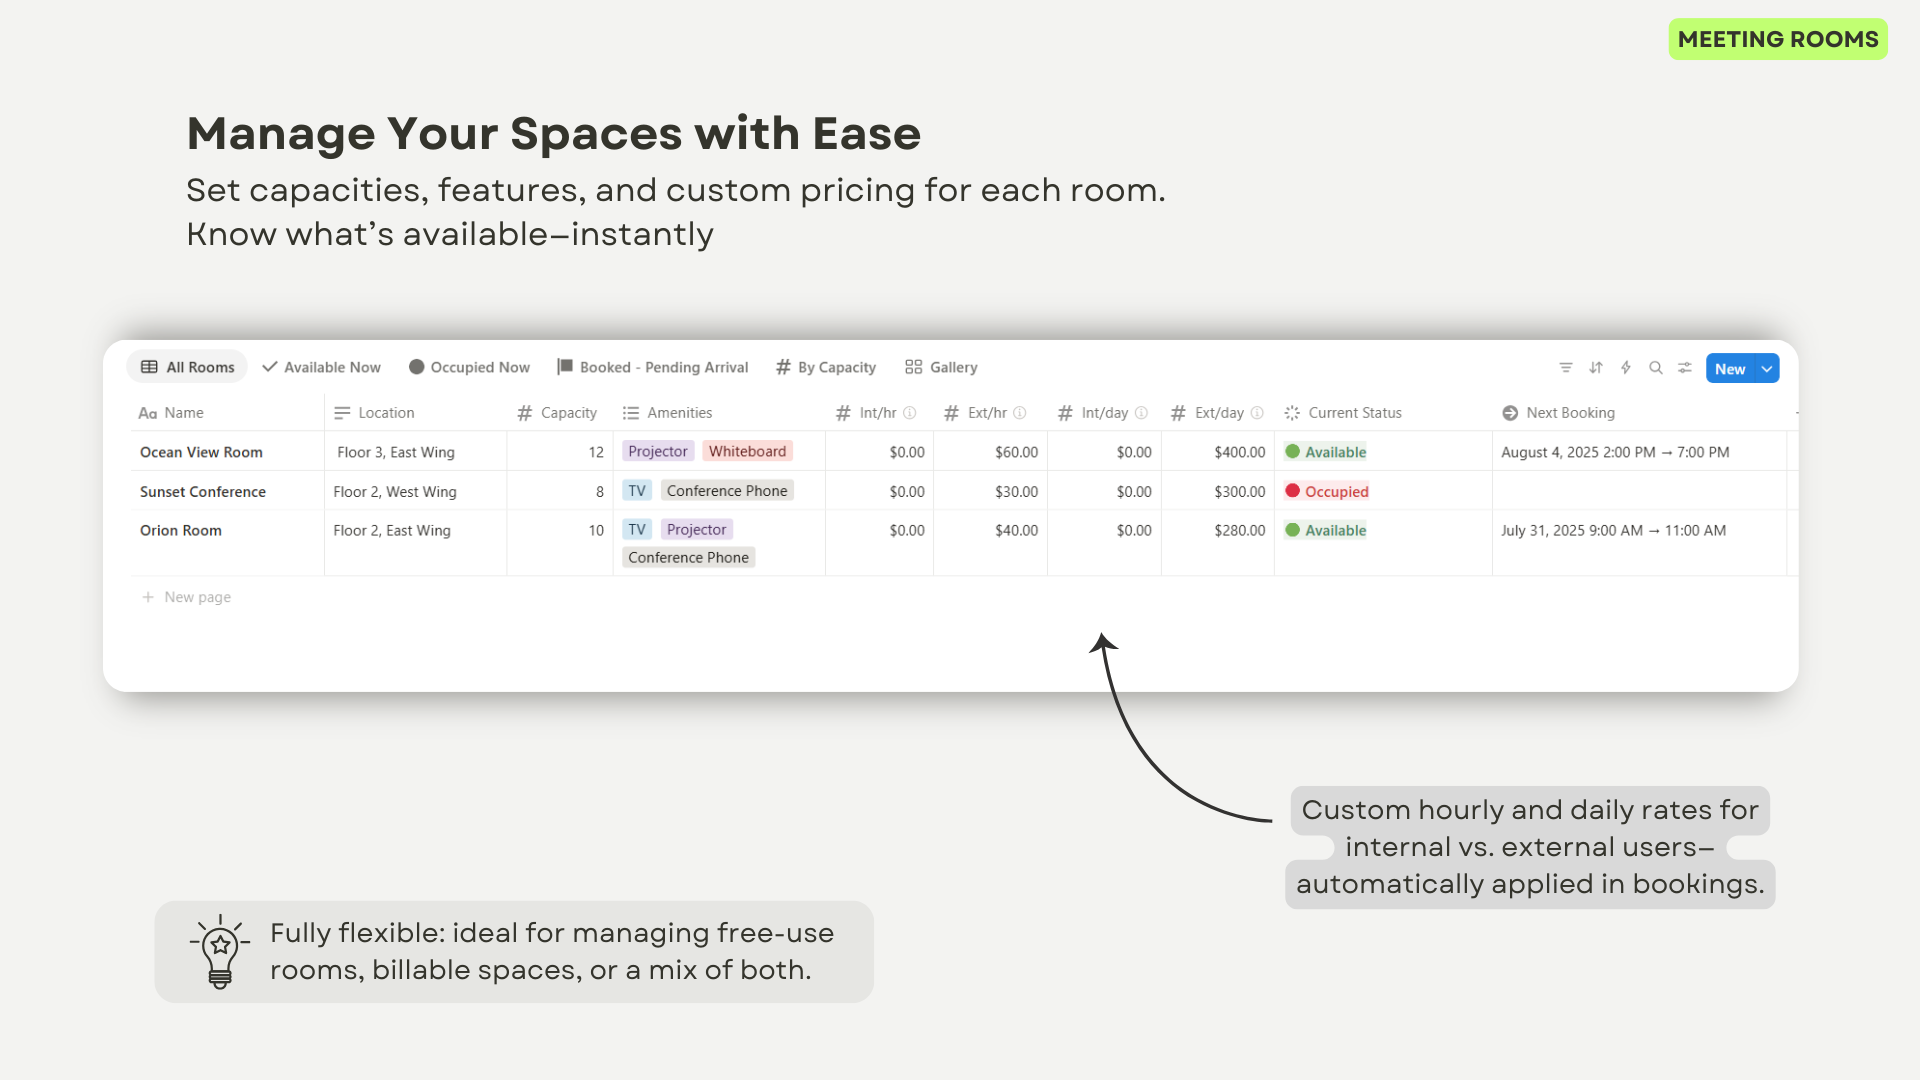Click the sort arrows icon
1920x1080 pixels.
pos(1596,368)
